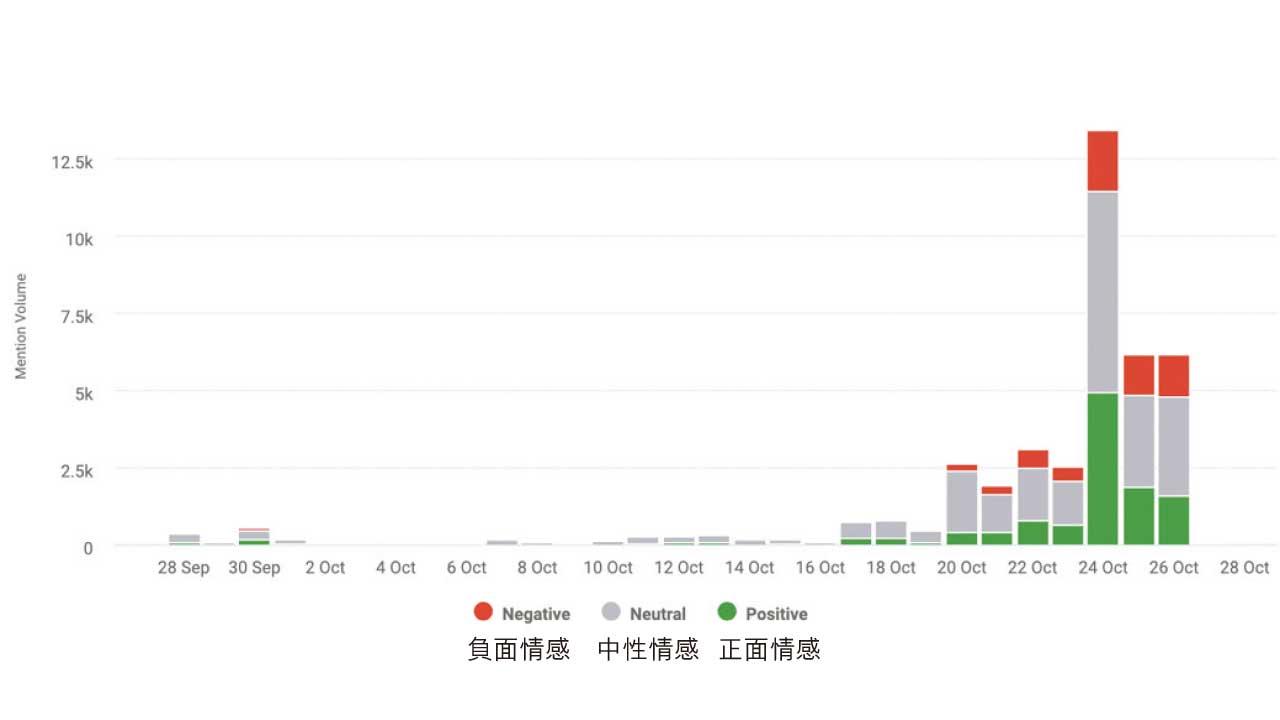Click the 負面情感 caption text
The image size is (1280, 720).
[518, 650]
